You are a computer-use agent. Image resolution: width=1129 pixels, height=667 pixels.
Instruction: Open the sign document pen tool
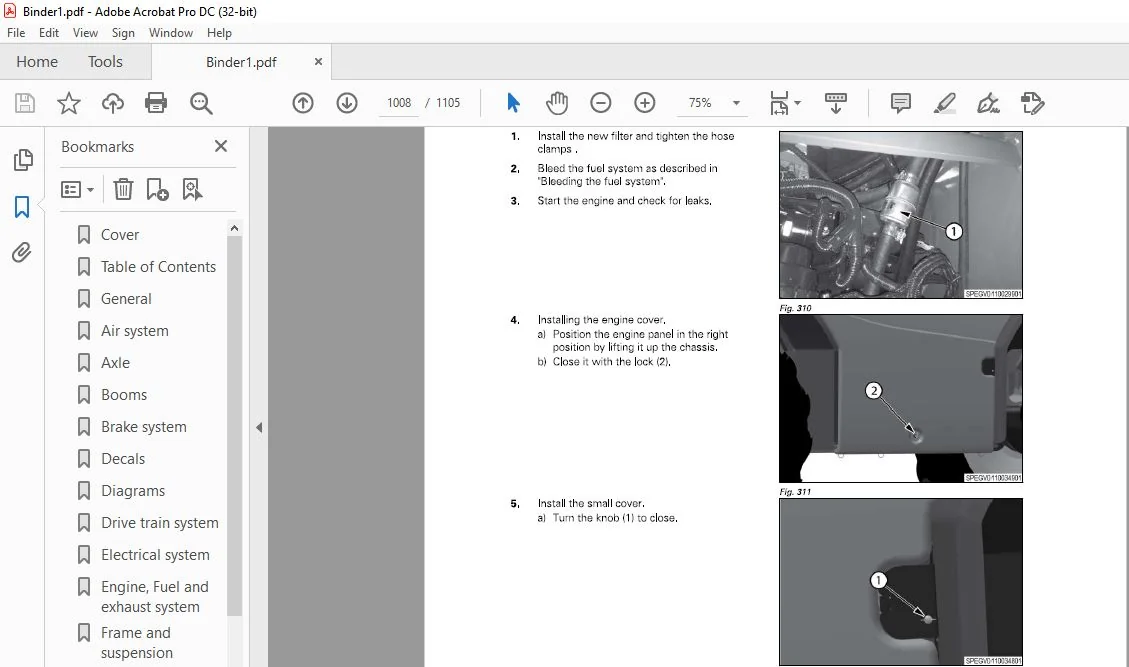coord(988,103)
